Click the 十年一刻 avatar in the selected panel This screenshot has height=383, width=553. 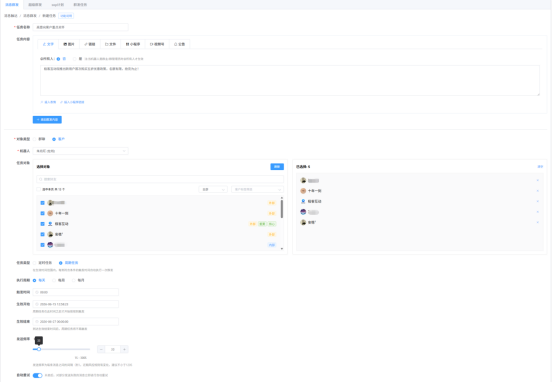(x=303, y=191)
